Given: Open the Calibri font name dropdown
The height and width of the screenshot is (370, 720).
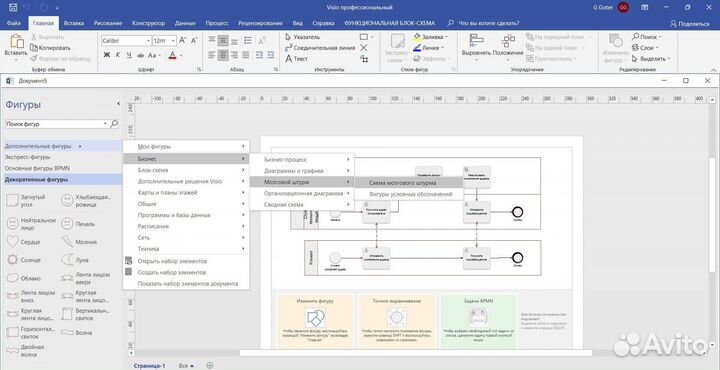Looking at the screenshot, I should [x=148, y=40].
